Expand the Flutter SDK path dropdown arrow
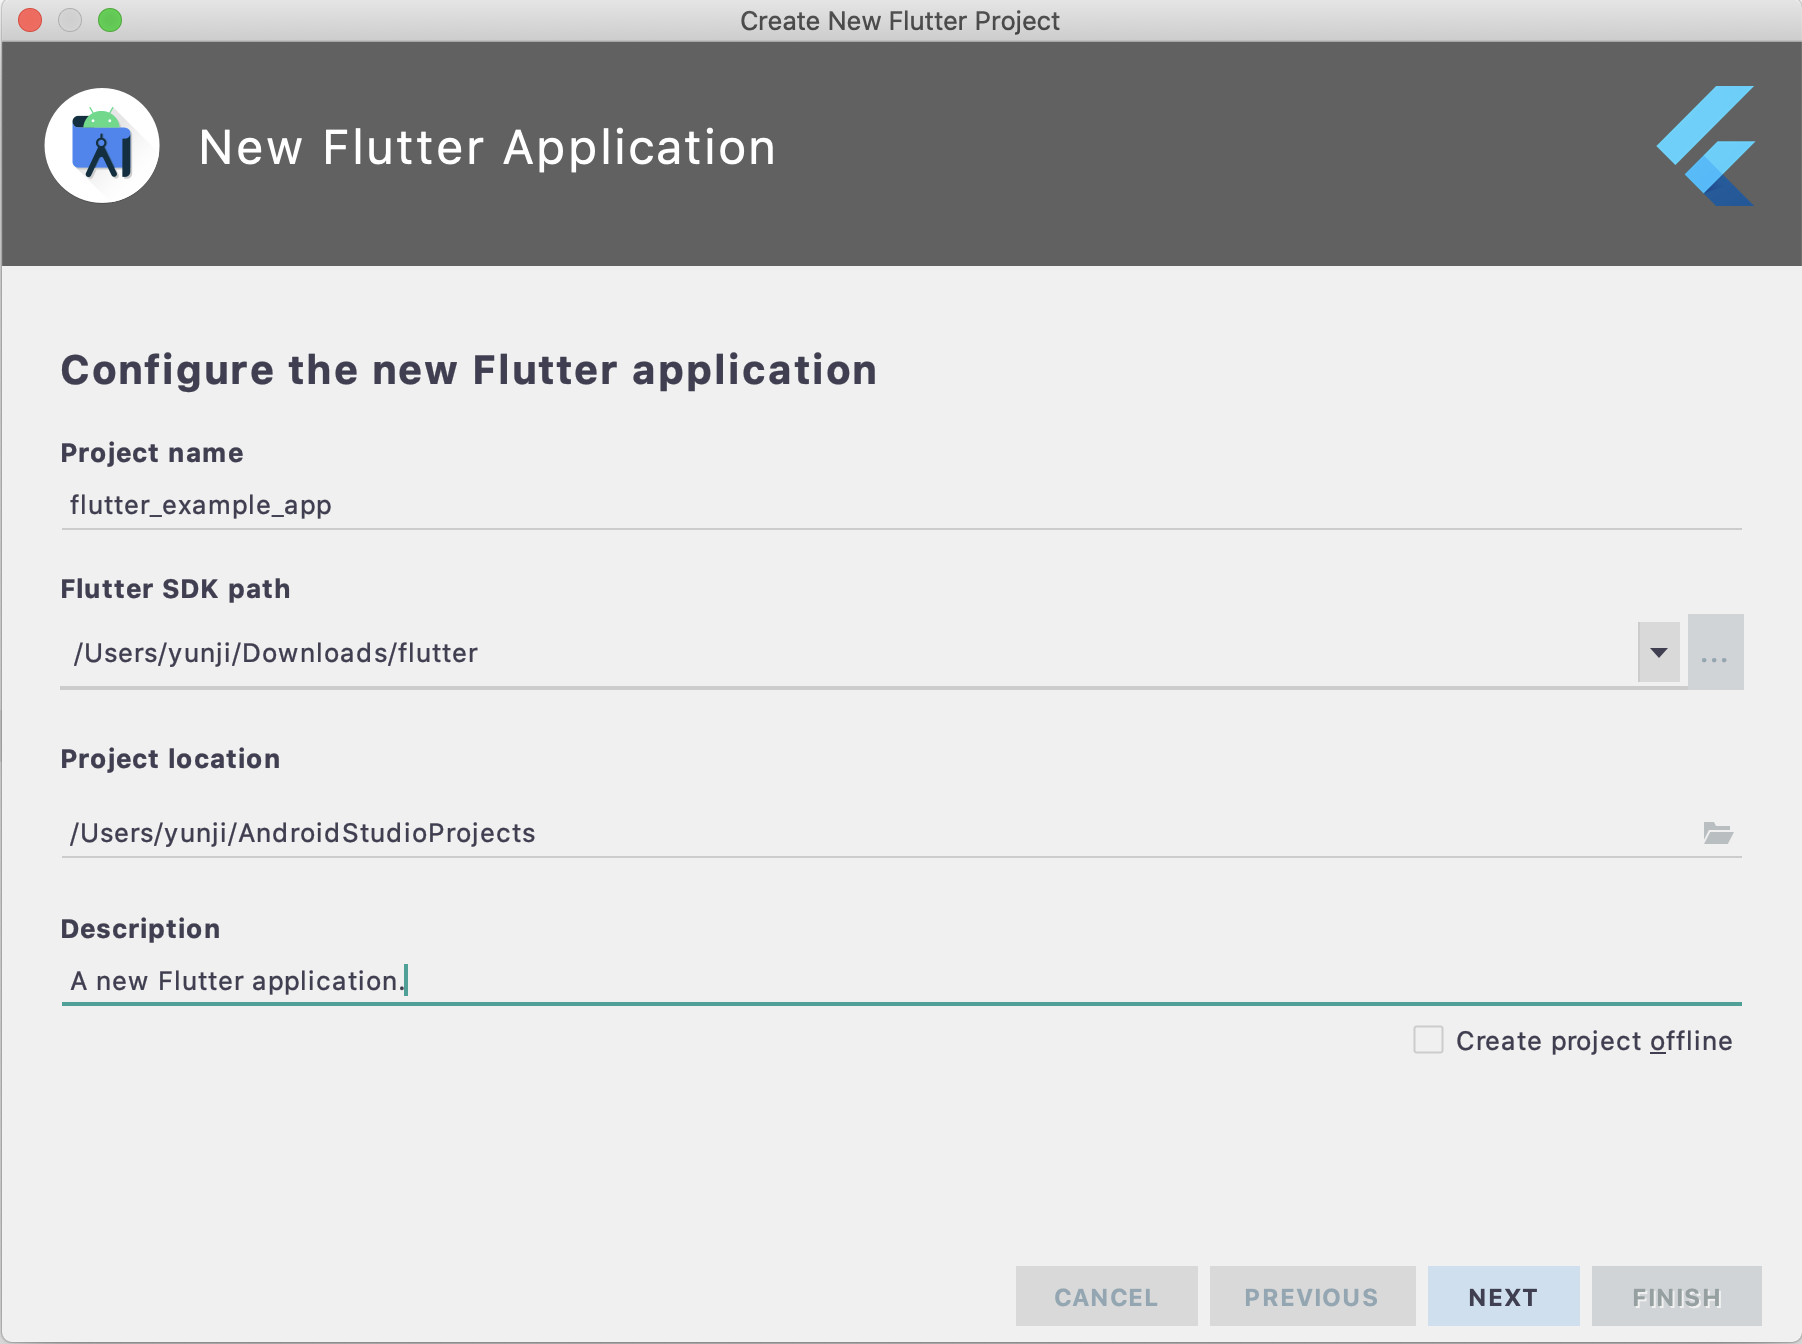The image size is (1802, 1344). [1659, 653]
